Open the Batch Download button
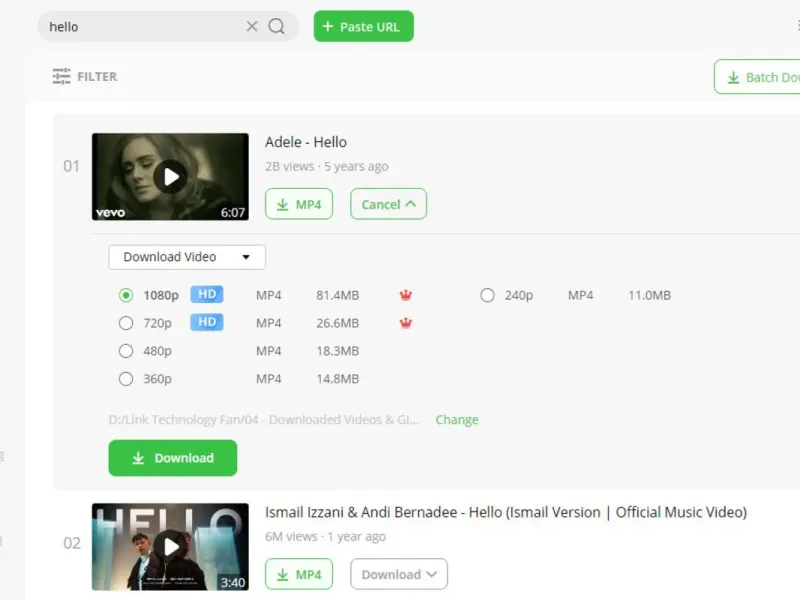This screenshot has width=800, height=600. click(757, 77)
